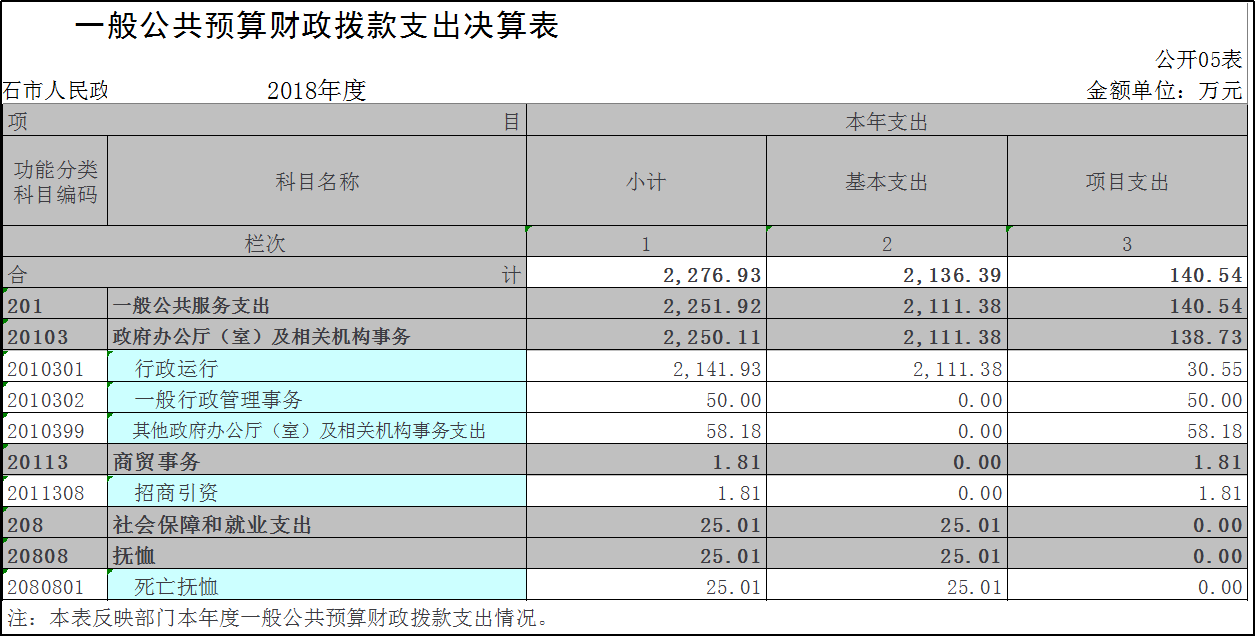Click the 一般公共服务支出 row name

[191, 306]
